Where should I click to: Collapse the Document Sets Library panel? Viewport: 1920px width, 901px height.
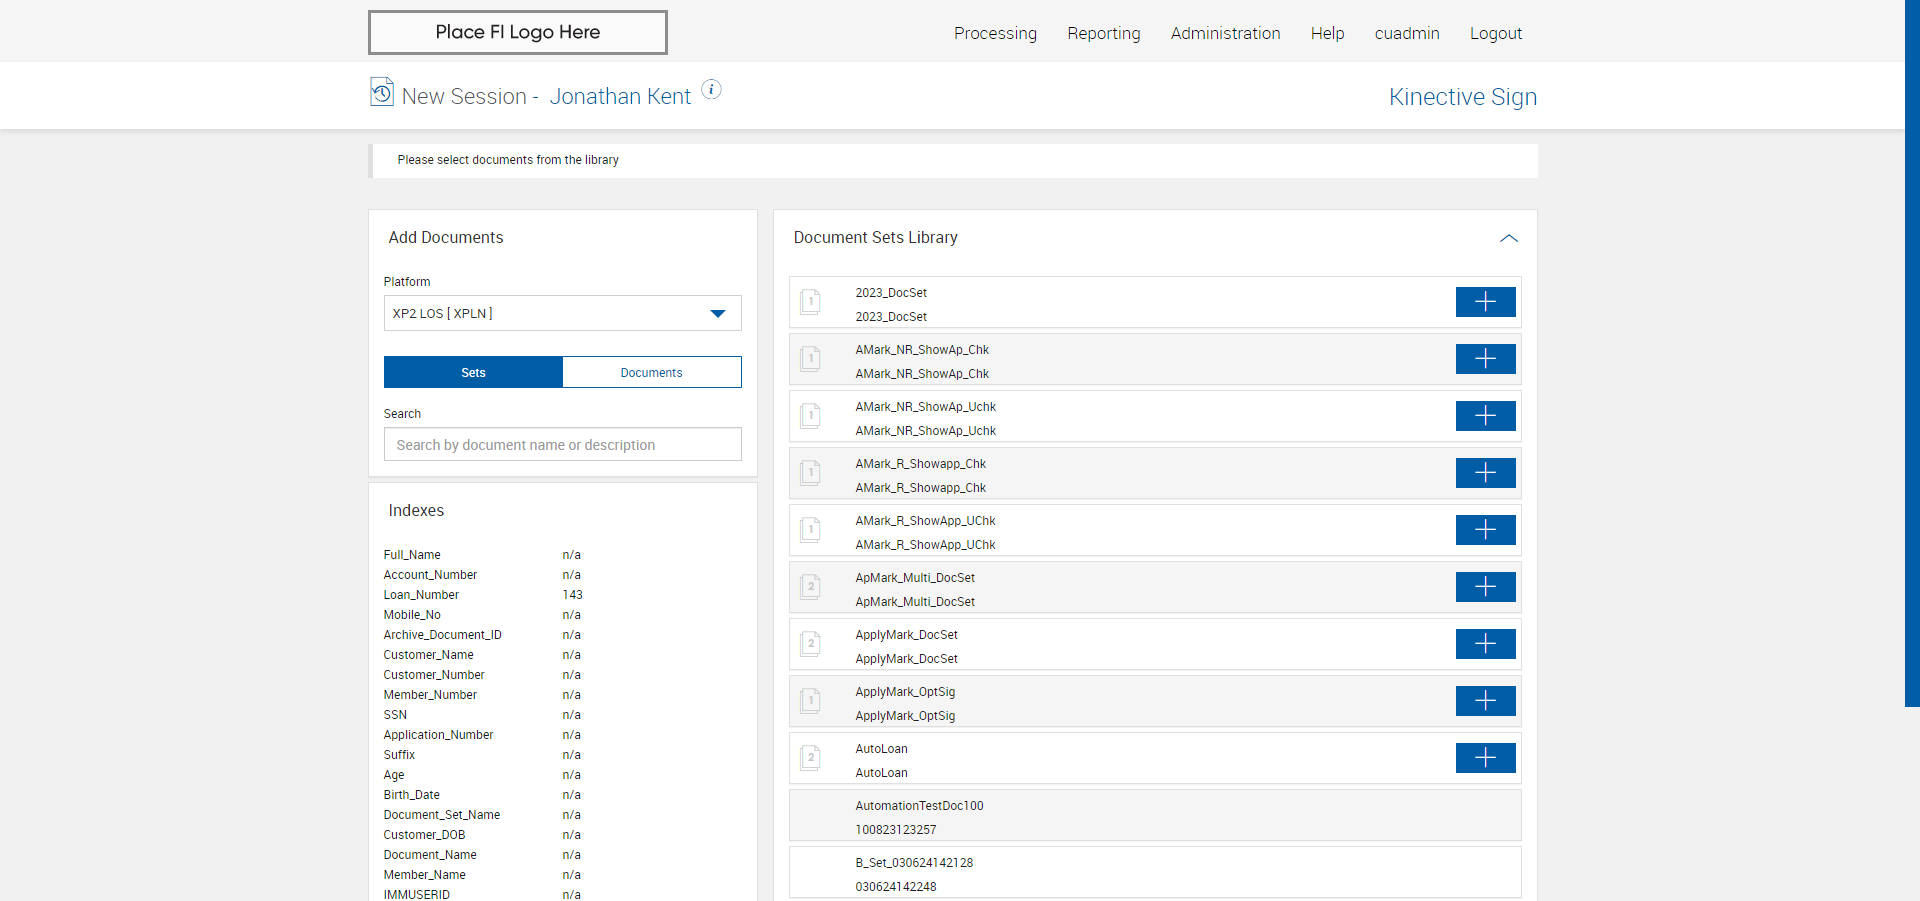pos(1509,238)
